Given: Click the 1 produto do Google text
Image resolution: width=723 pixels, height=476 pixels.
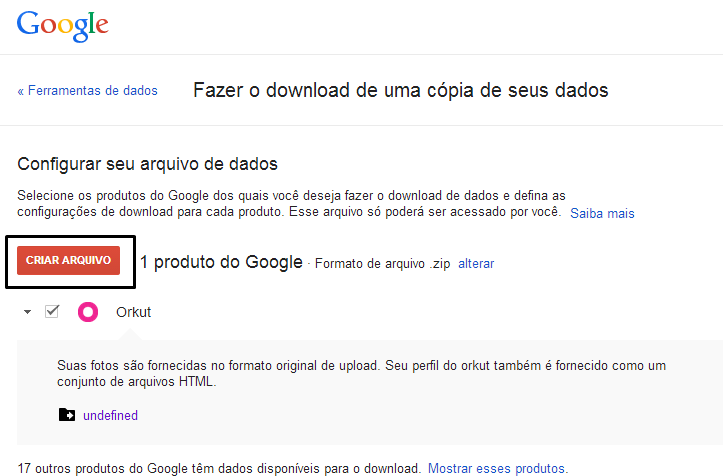Looking at the screenshot, I should tap(221, 262).
